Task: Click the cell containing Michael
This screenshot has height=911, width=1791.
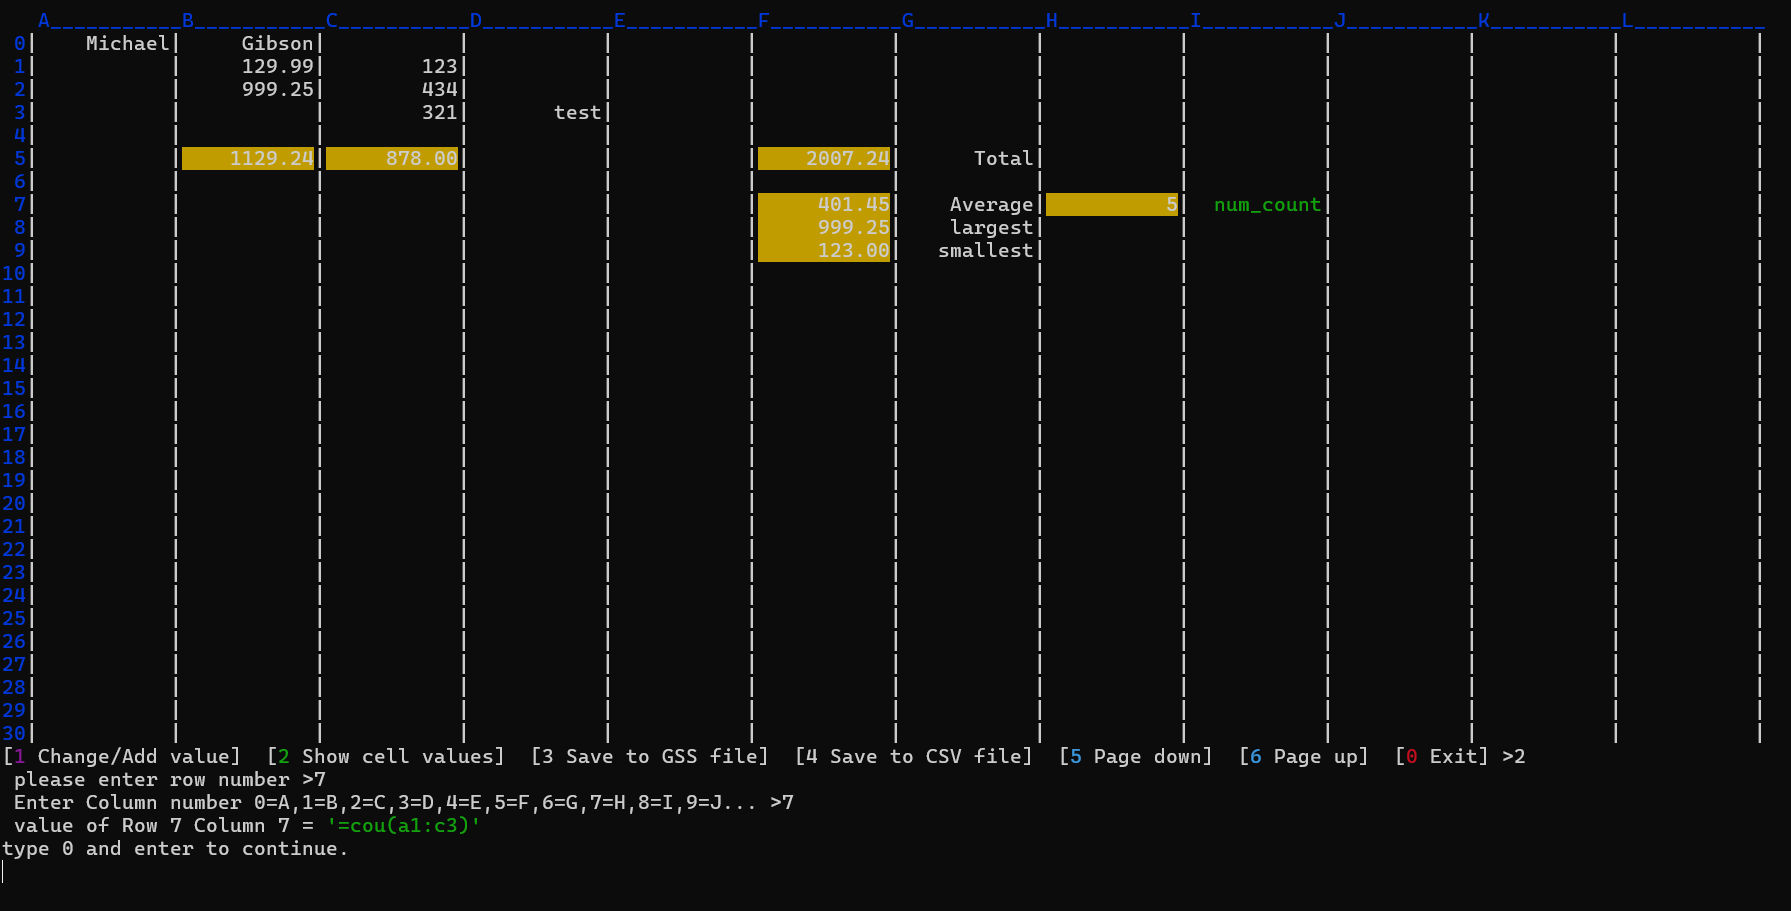Action: click(127, 44)
